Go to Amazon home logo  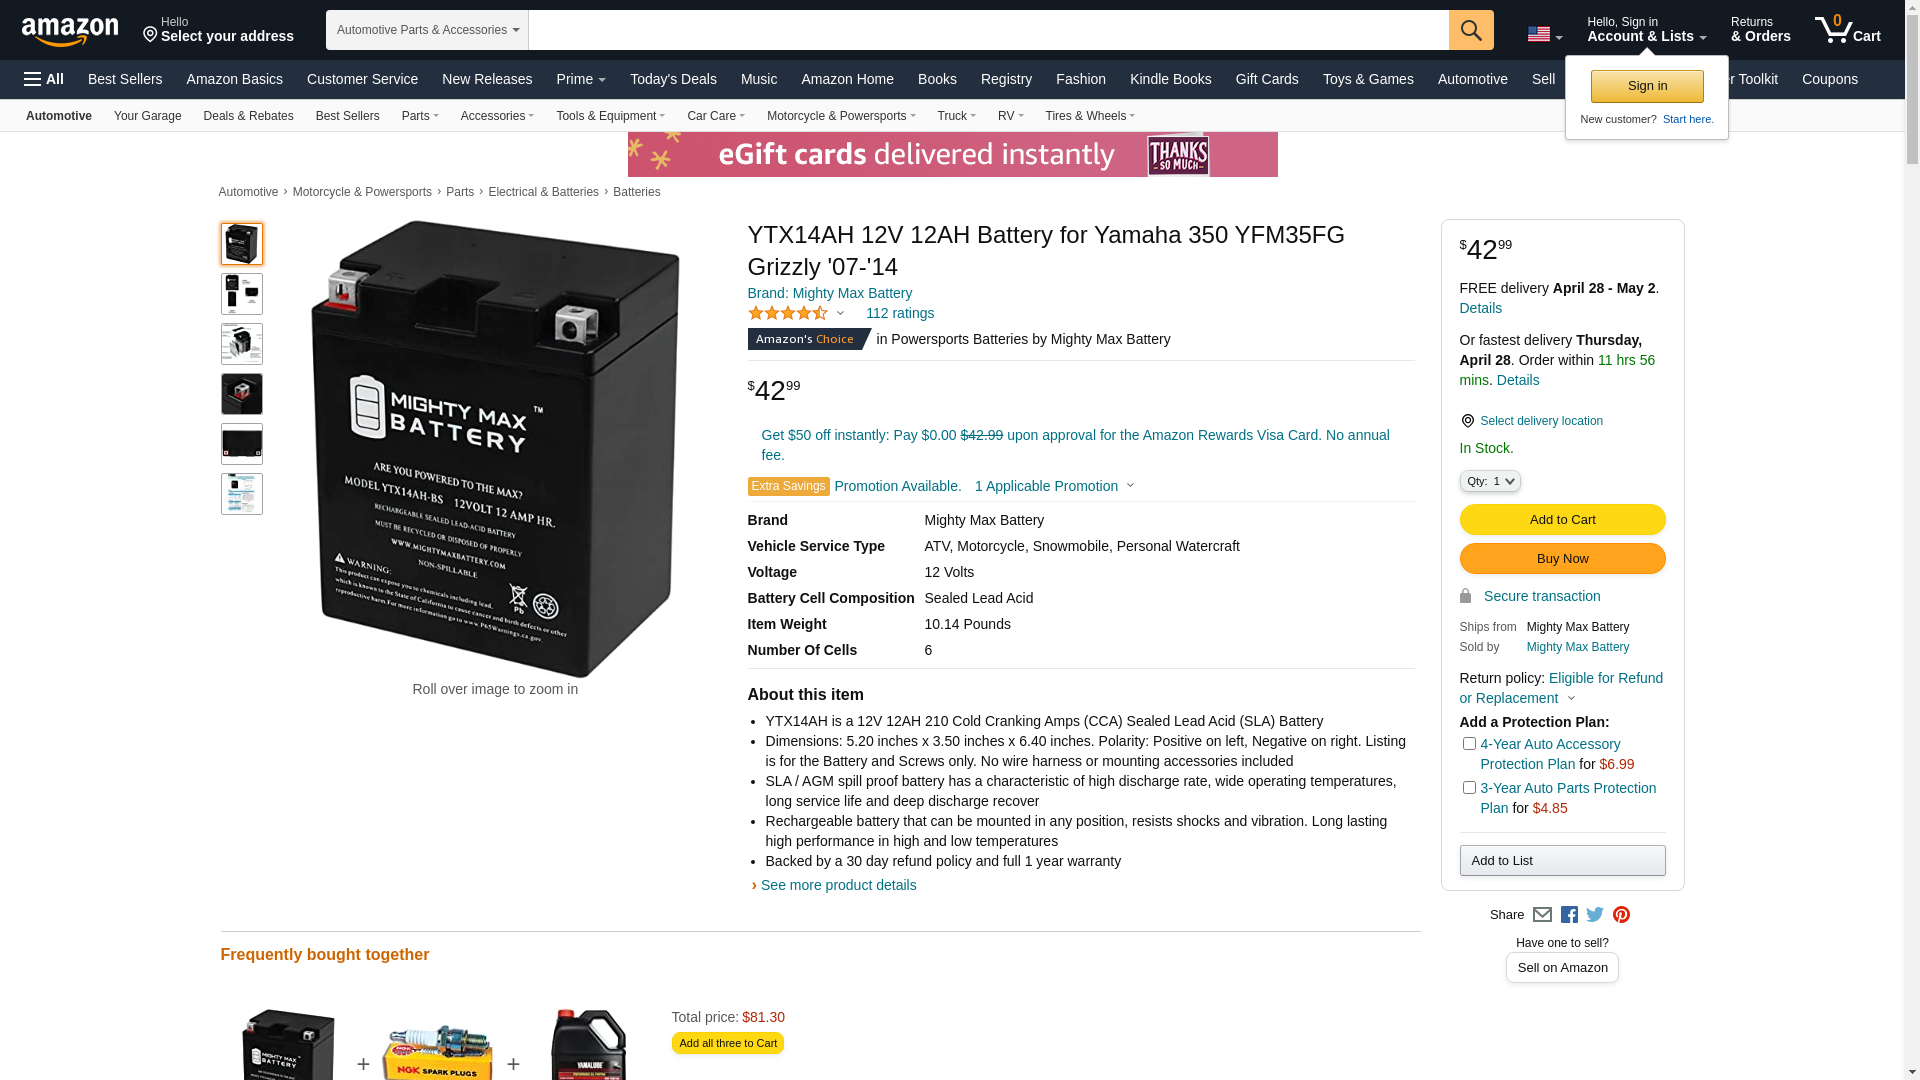click(x=70, y=31)
